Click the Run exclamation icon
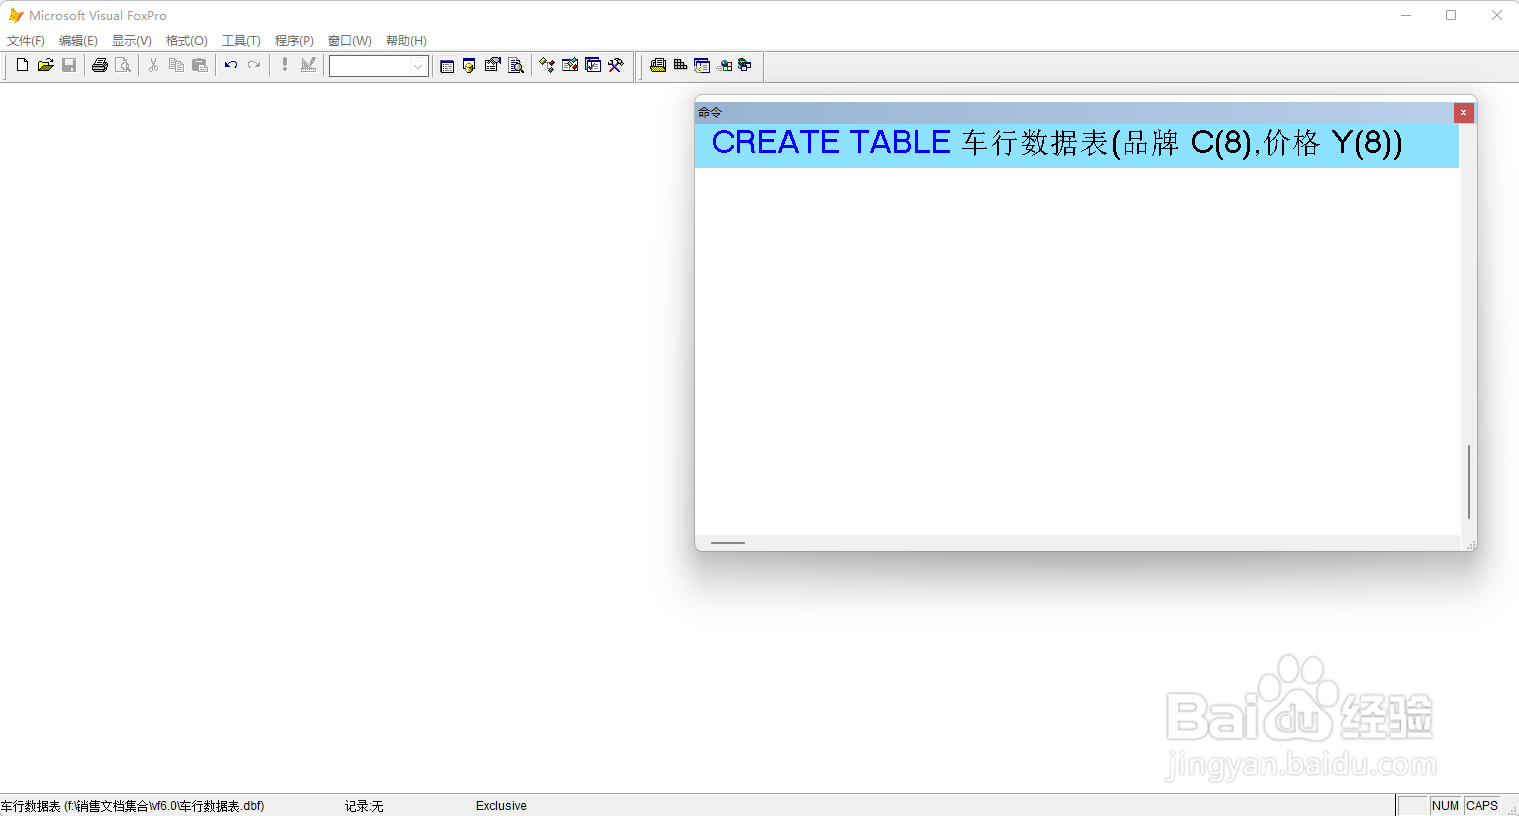 point(285,65)
